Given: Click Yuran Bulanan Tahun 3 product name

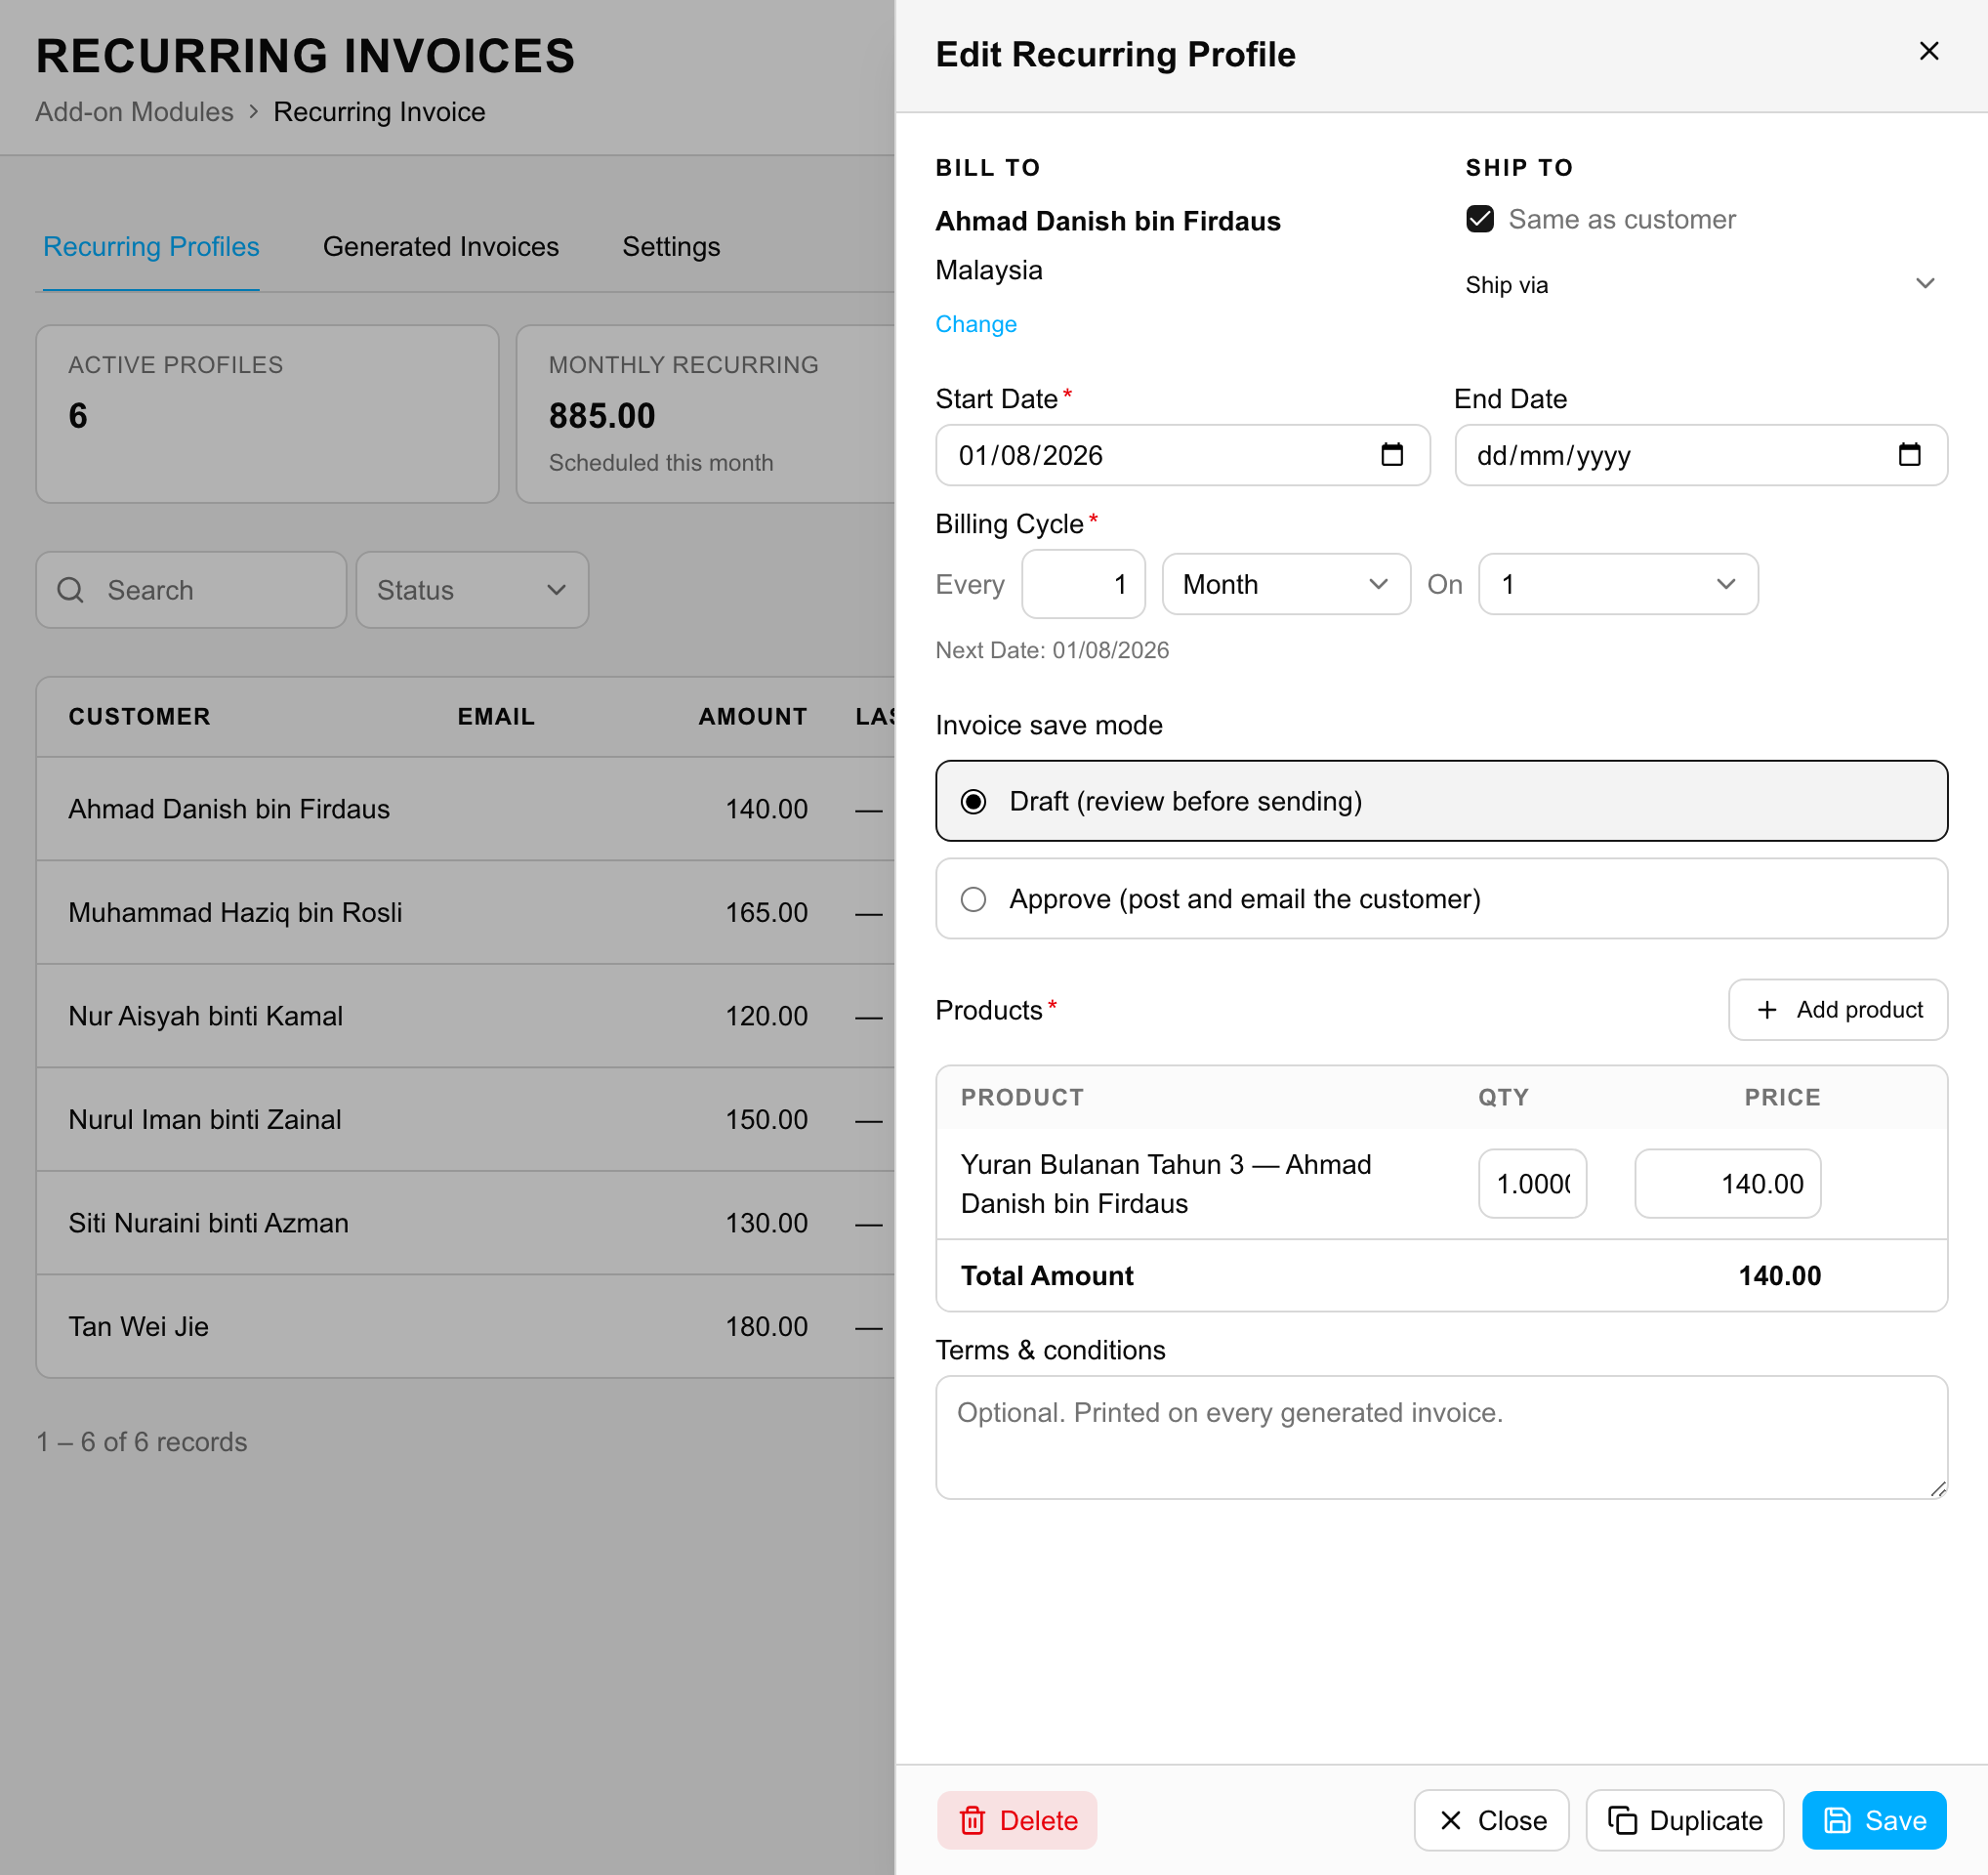Looking at the screenshot, I should 1165,1184.
